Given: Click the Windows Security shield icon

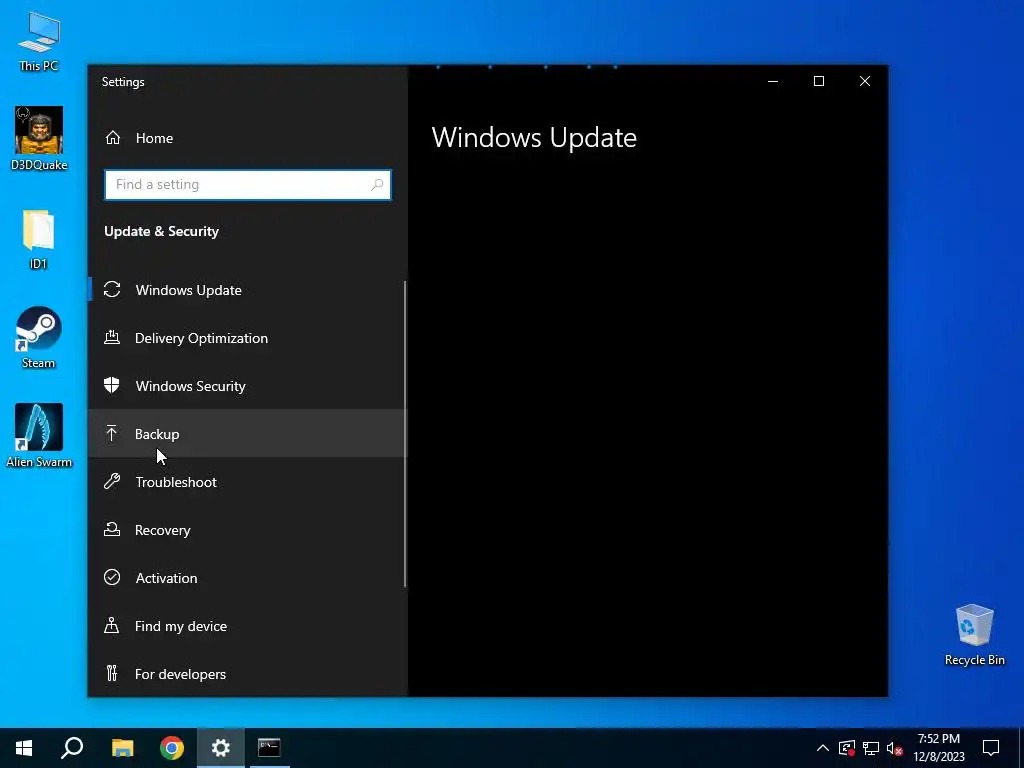Looking at the screenshot, I should coord(112,385).
